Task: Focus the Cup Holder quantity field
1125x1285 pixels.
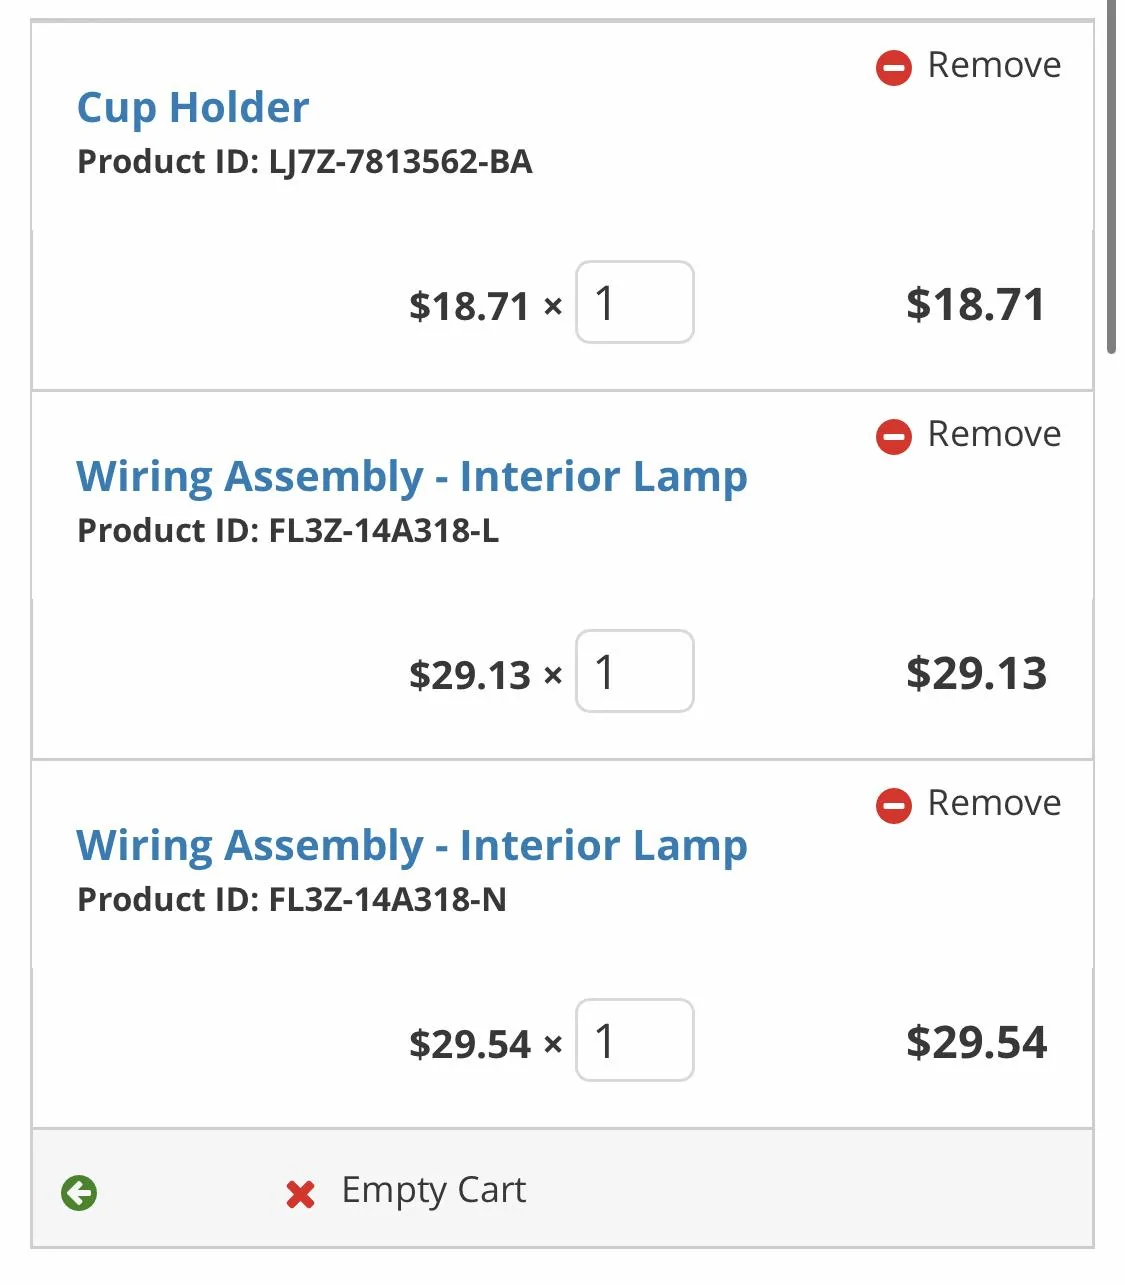Action: pos(635,302)
